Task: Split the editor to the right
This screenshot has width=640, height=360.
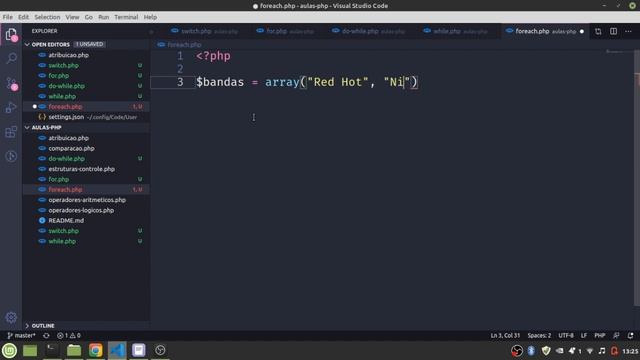Action: pos(613,31)
